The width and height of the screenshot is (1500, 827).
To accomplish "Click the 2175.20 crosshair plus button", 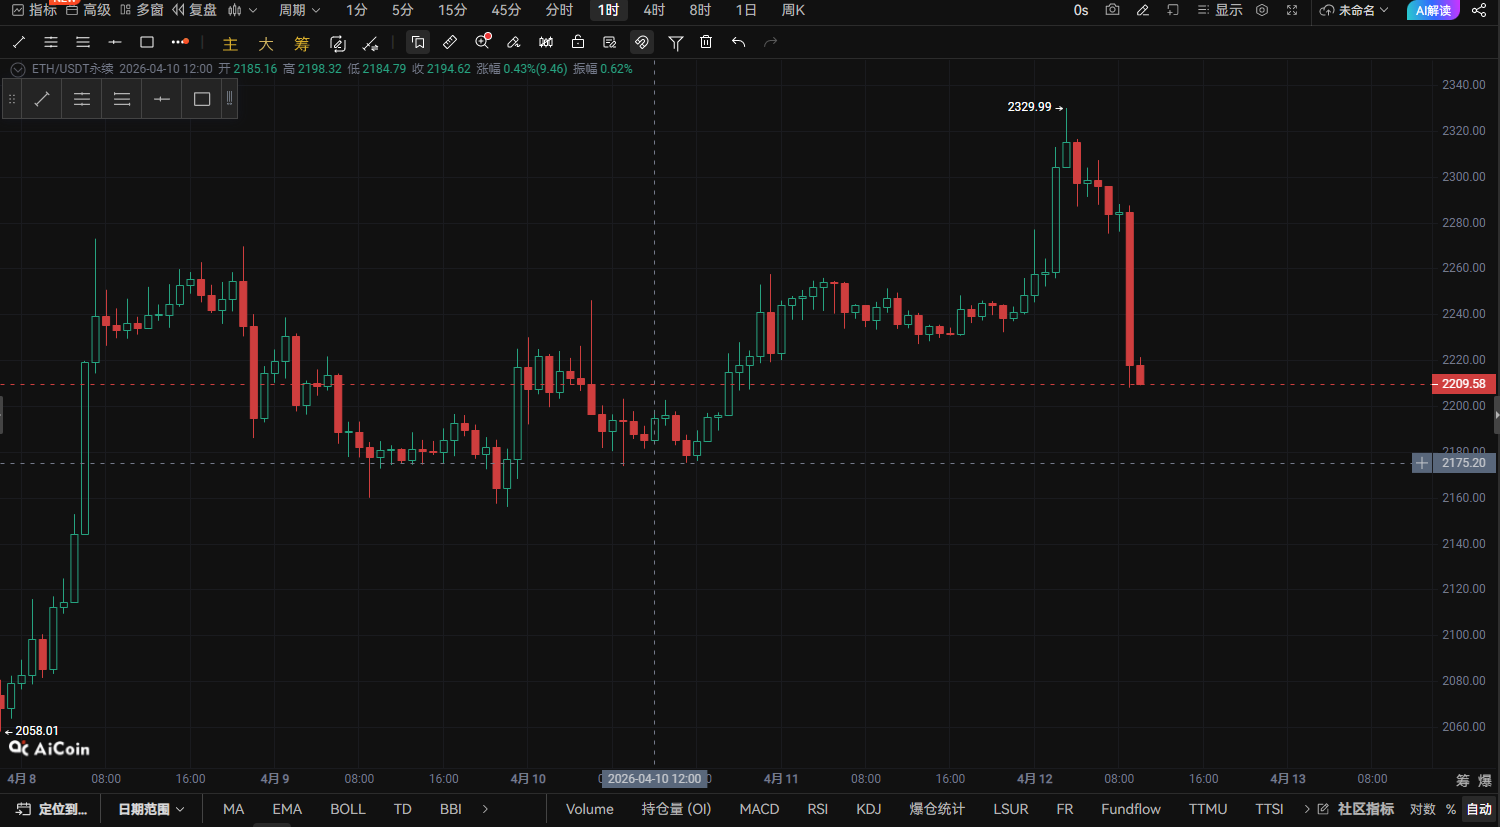I will point(1422,463).
